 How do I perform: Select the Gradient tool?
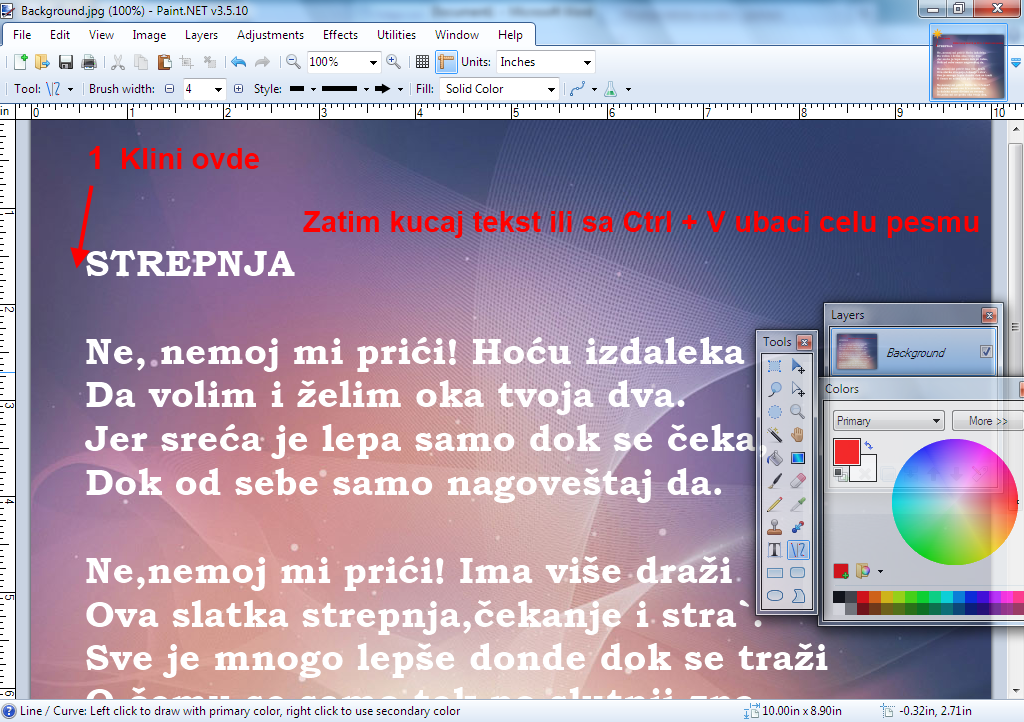point(797,458)
